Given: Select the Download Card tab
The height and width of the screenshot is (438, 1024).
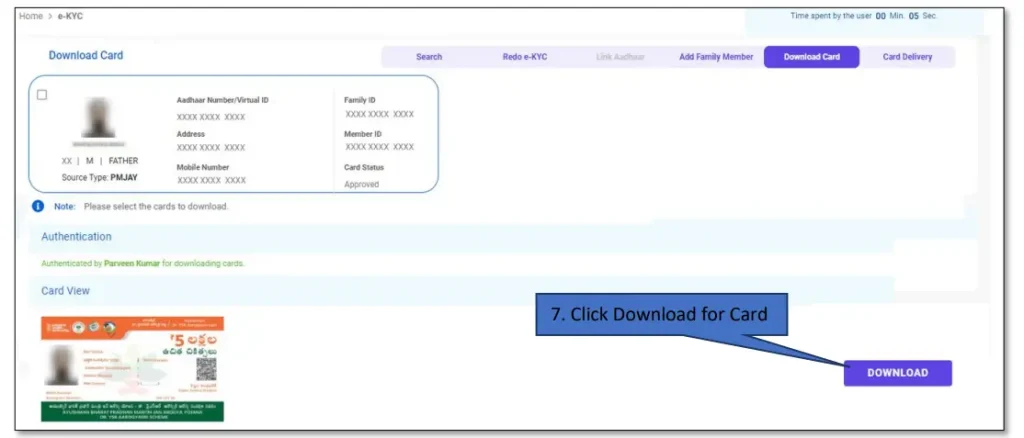Looking at the screenshot, I should pos(812,57).
